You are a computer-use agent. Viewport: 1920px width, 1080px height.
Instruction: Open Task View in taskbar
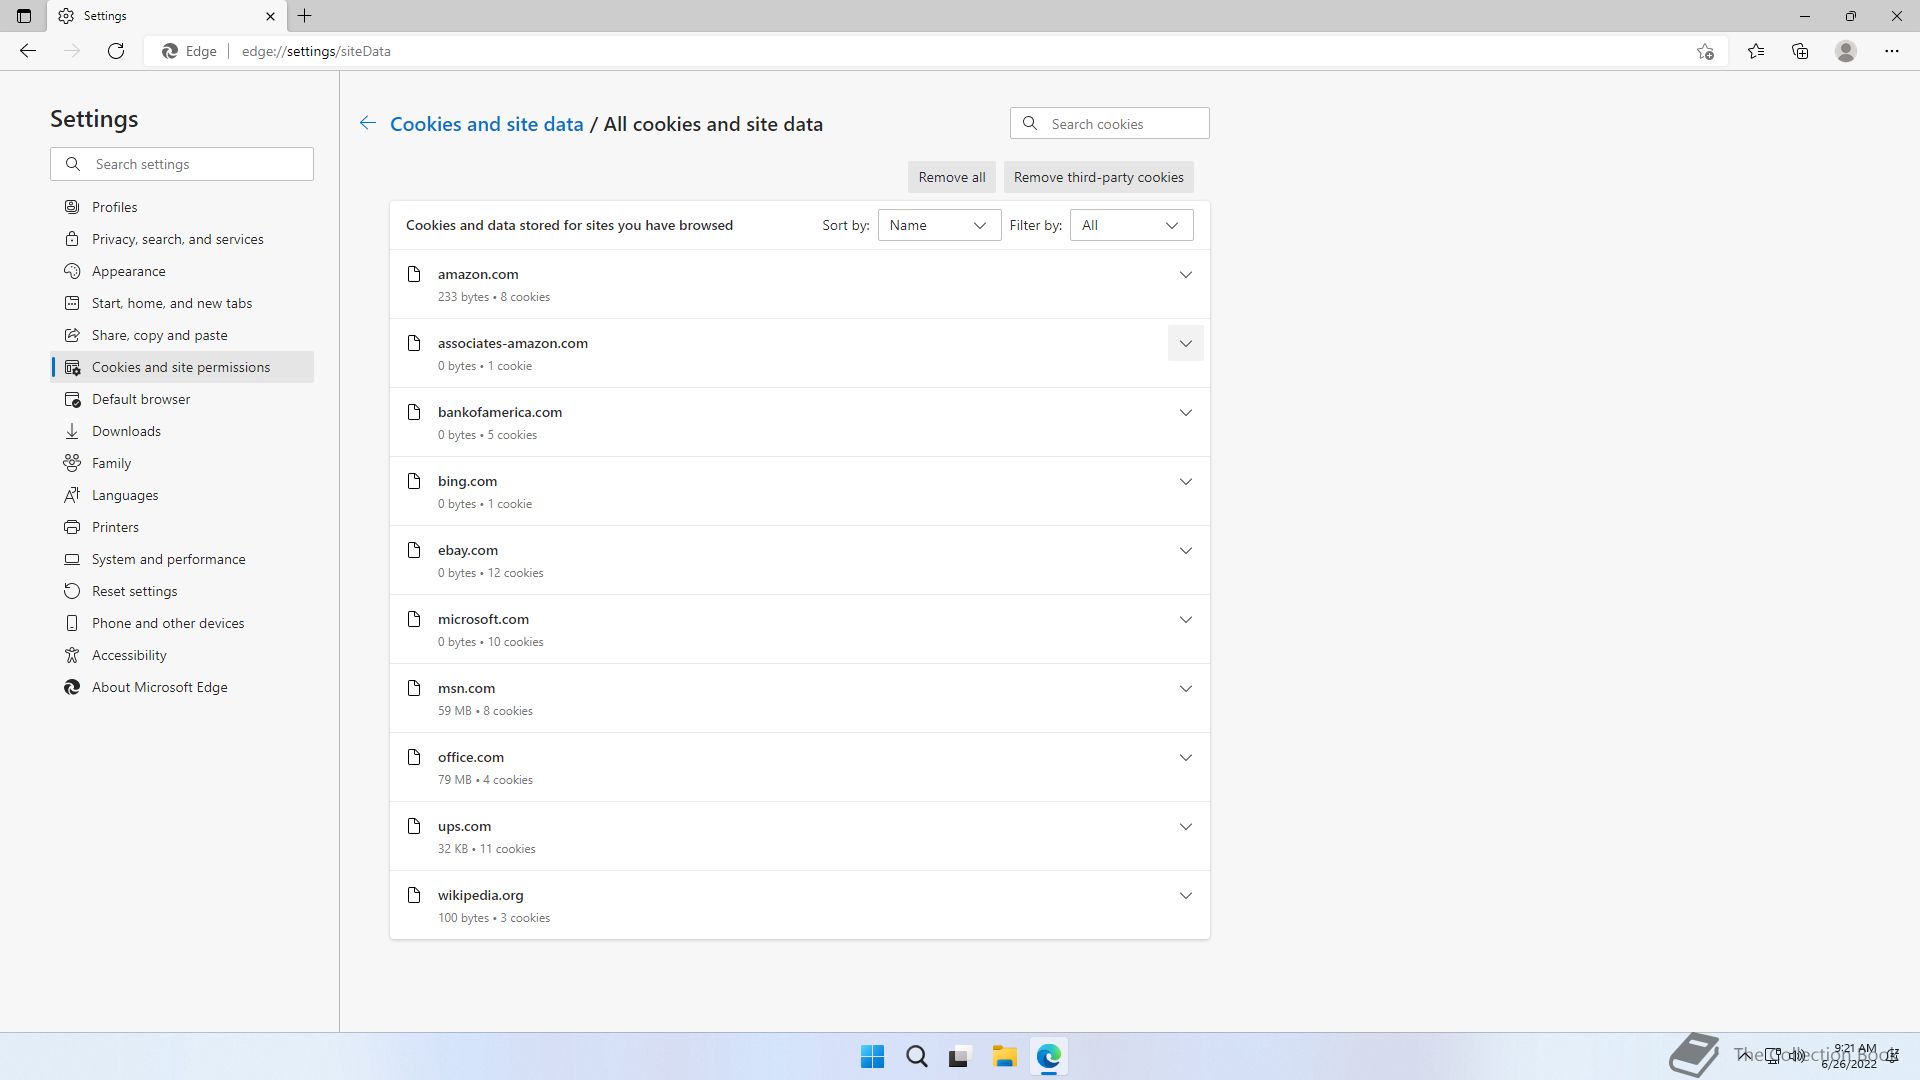(x=960, y=1056)
